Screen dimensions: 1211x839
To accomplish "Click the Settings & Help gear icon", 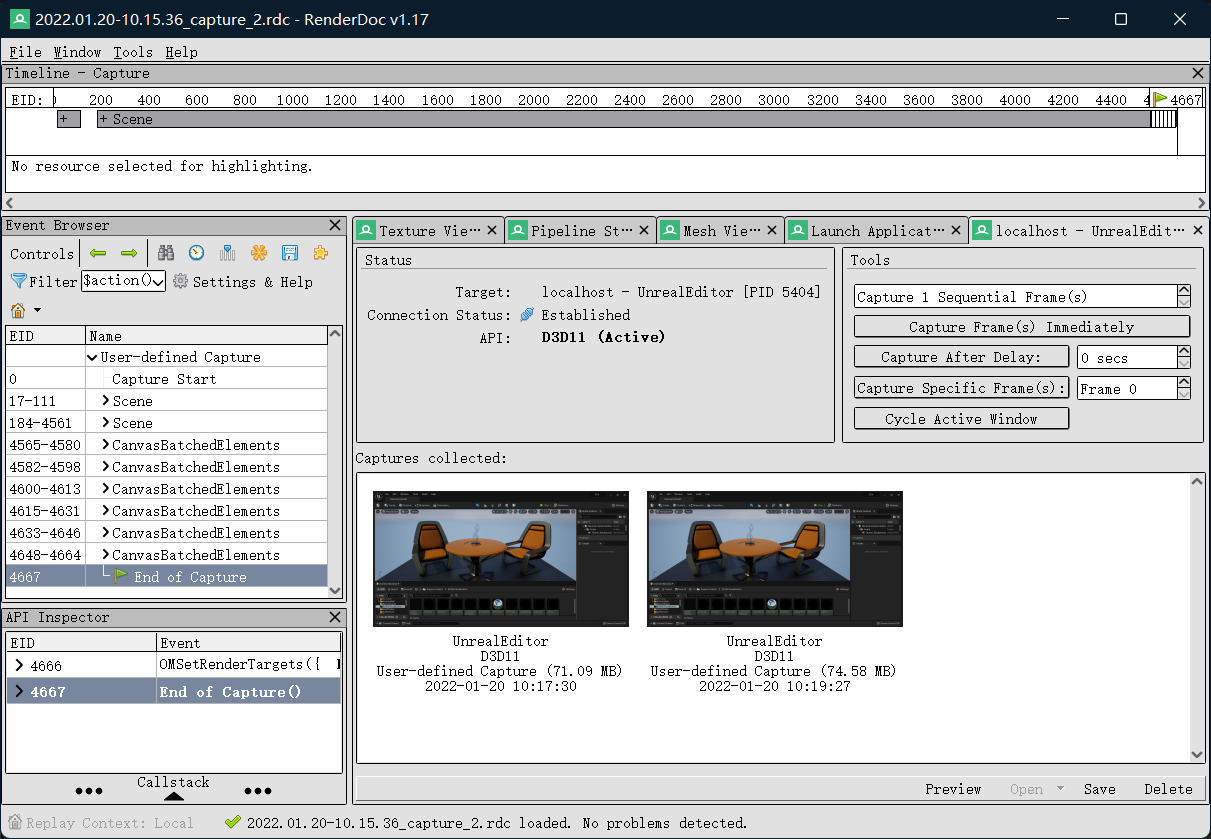I will [180, 282].
